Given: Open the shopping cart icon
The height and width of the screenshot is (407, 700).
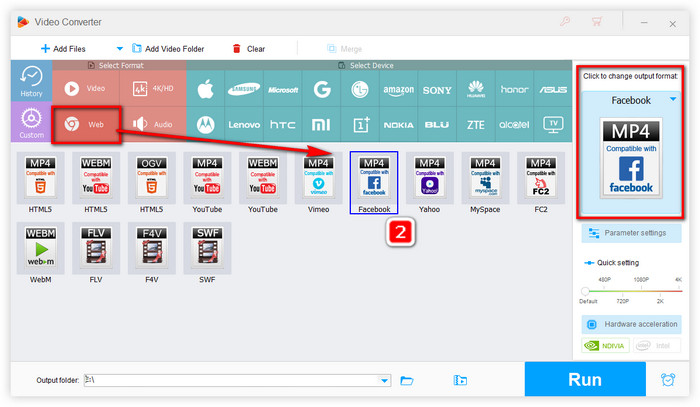Looking at the screenshot, I should [x=596, y=21].
